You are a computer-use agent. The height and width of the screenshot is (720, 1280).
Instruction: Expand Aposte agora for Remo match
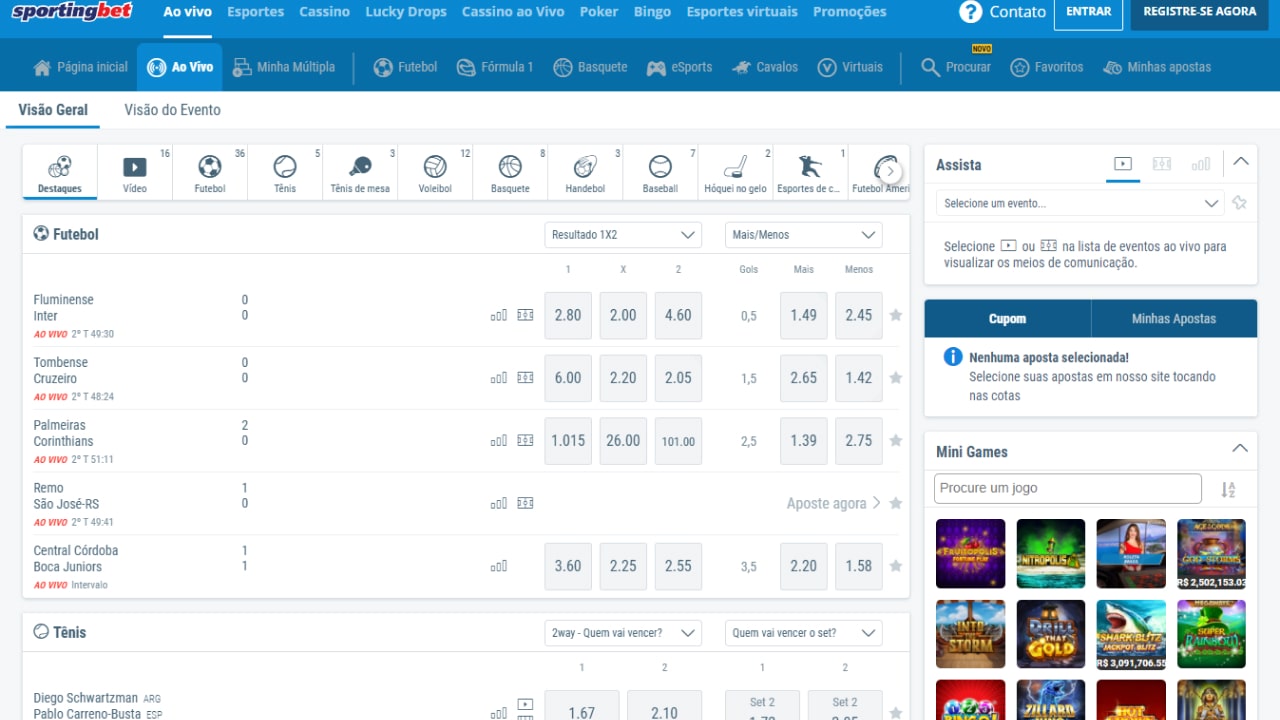click(x=833, y=503)
